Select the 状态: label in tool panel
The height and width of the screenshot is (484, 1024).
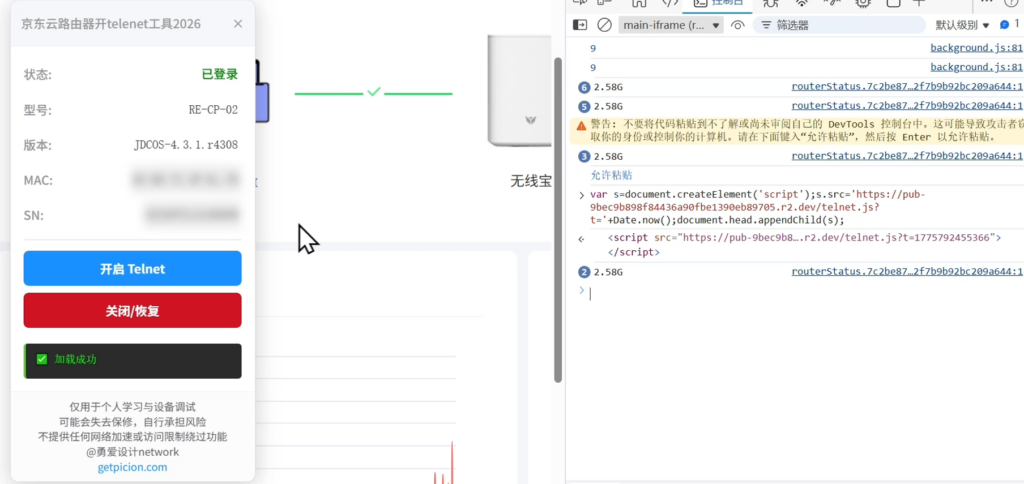point(38,74)
